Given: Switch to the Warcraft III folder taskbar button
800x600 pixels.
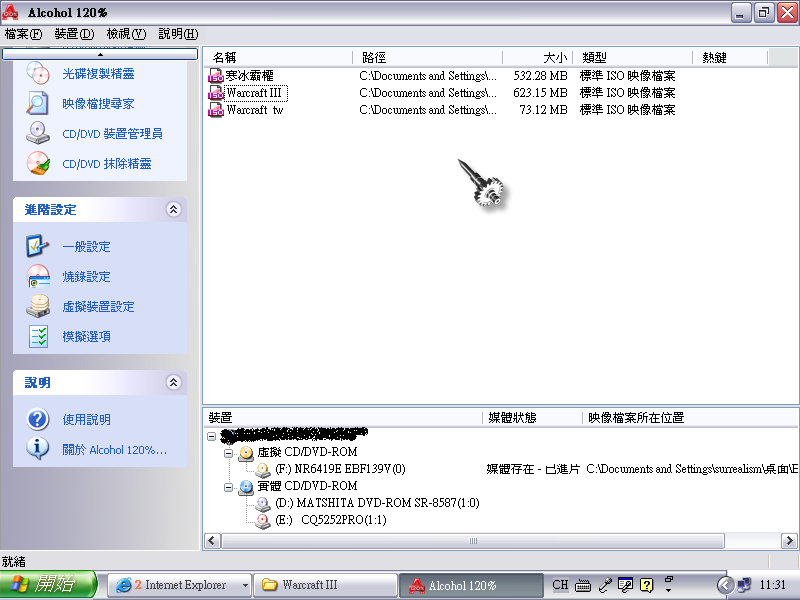Looking at the screenshot, I should (326, 585).
